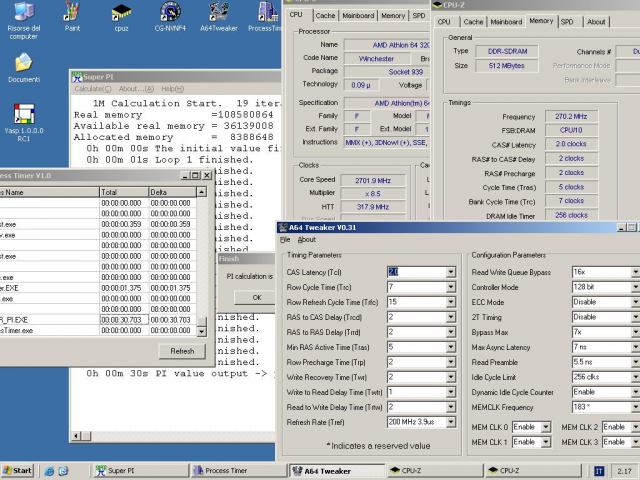The image size is (640, 480).
Task: Expand Row Precharge Time (Trp) dropdown
Action: coord(451,362)
